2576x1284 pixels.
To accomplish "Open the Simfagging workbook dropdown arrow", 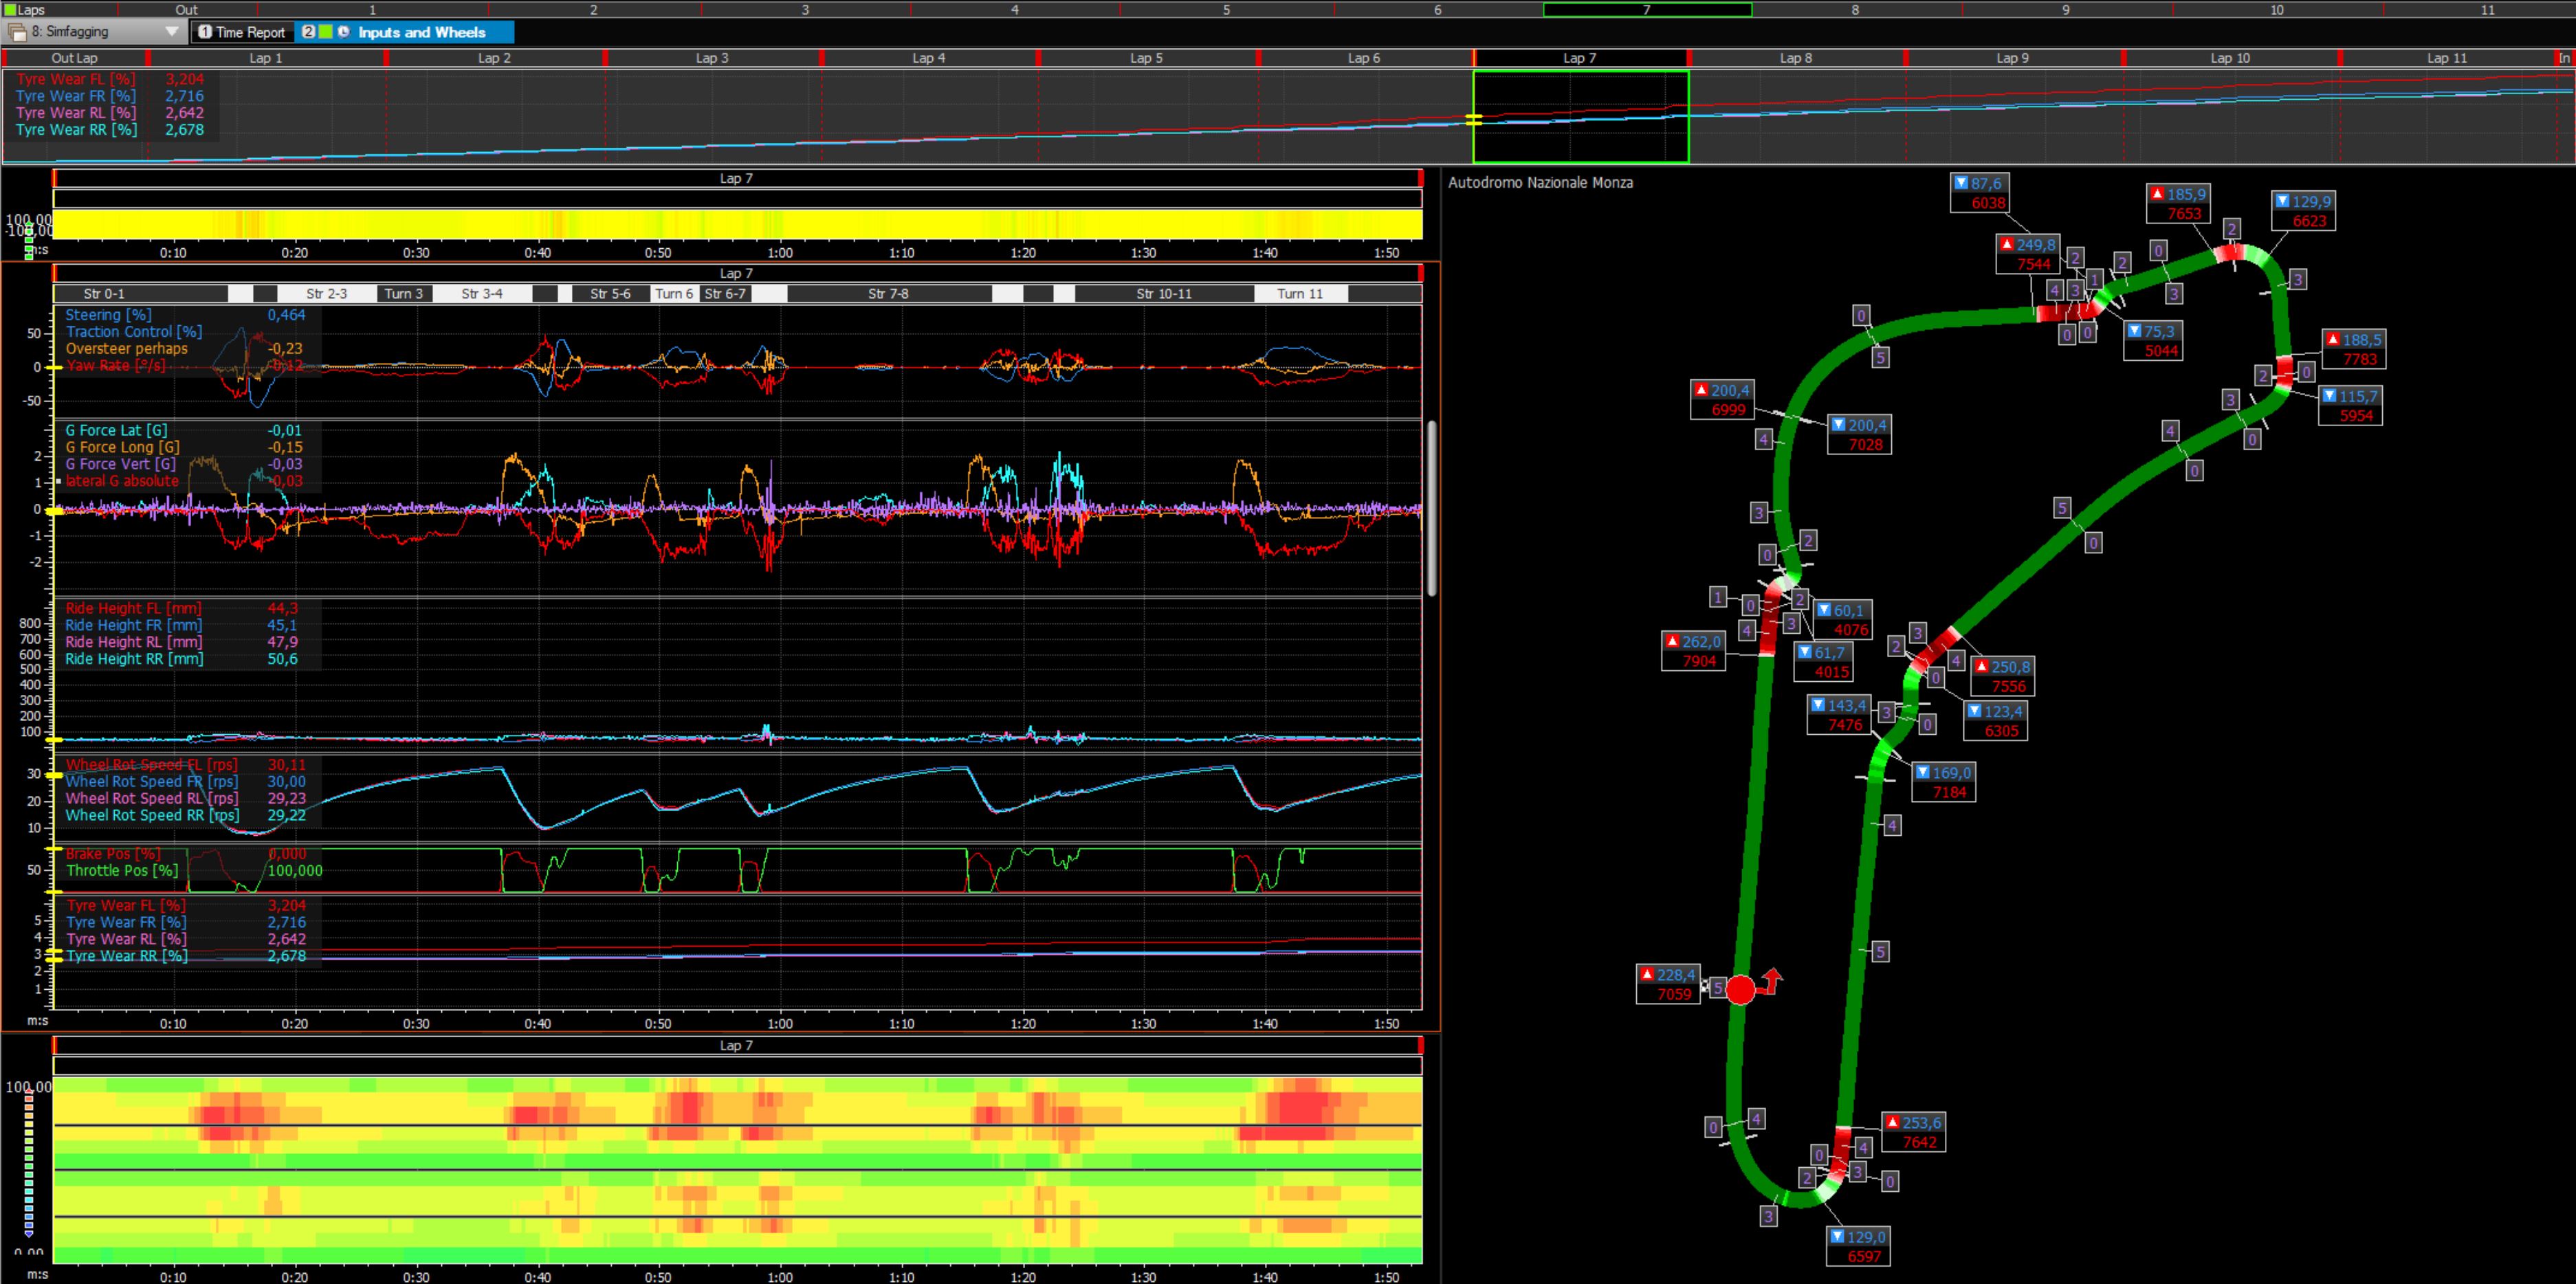I will coord(171,32).
